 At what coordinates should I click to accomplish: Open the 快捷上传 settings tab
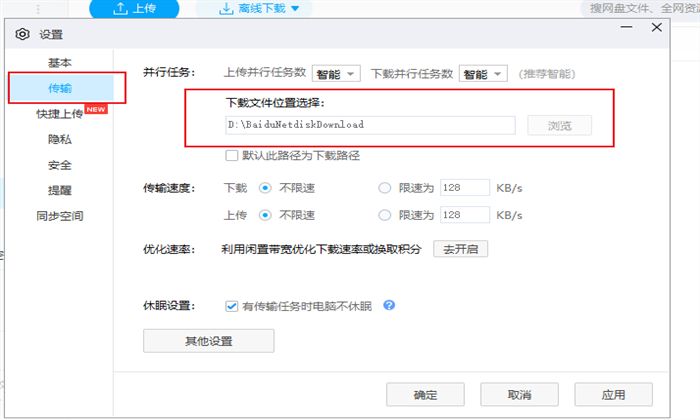(60, 114)
